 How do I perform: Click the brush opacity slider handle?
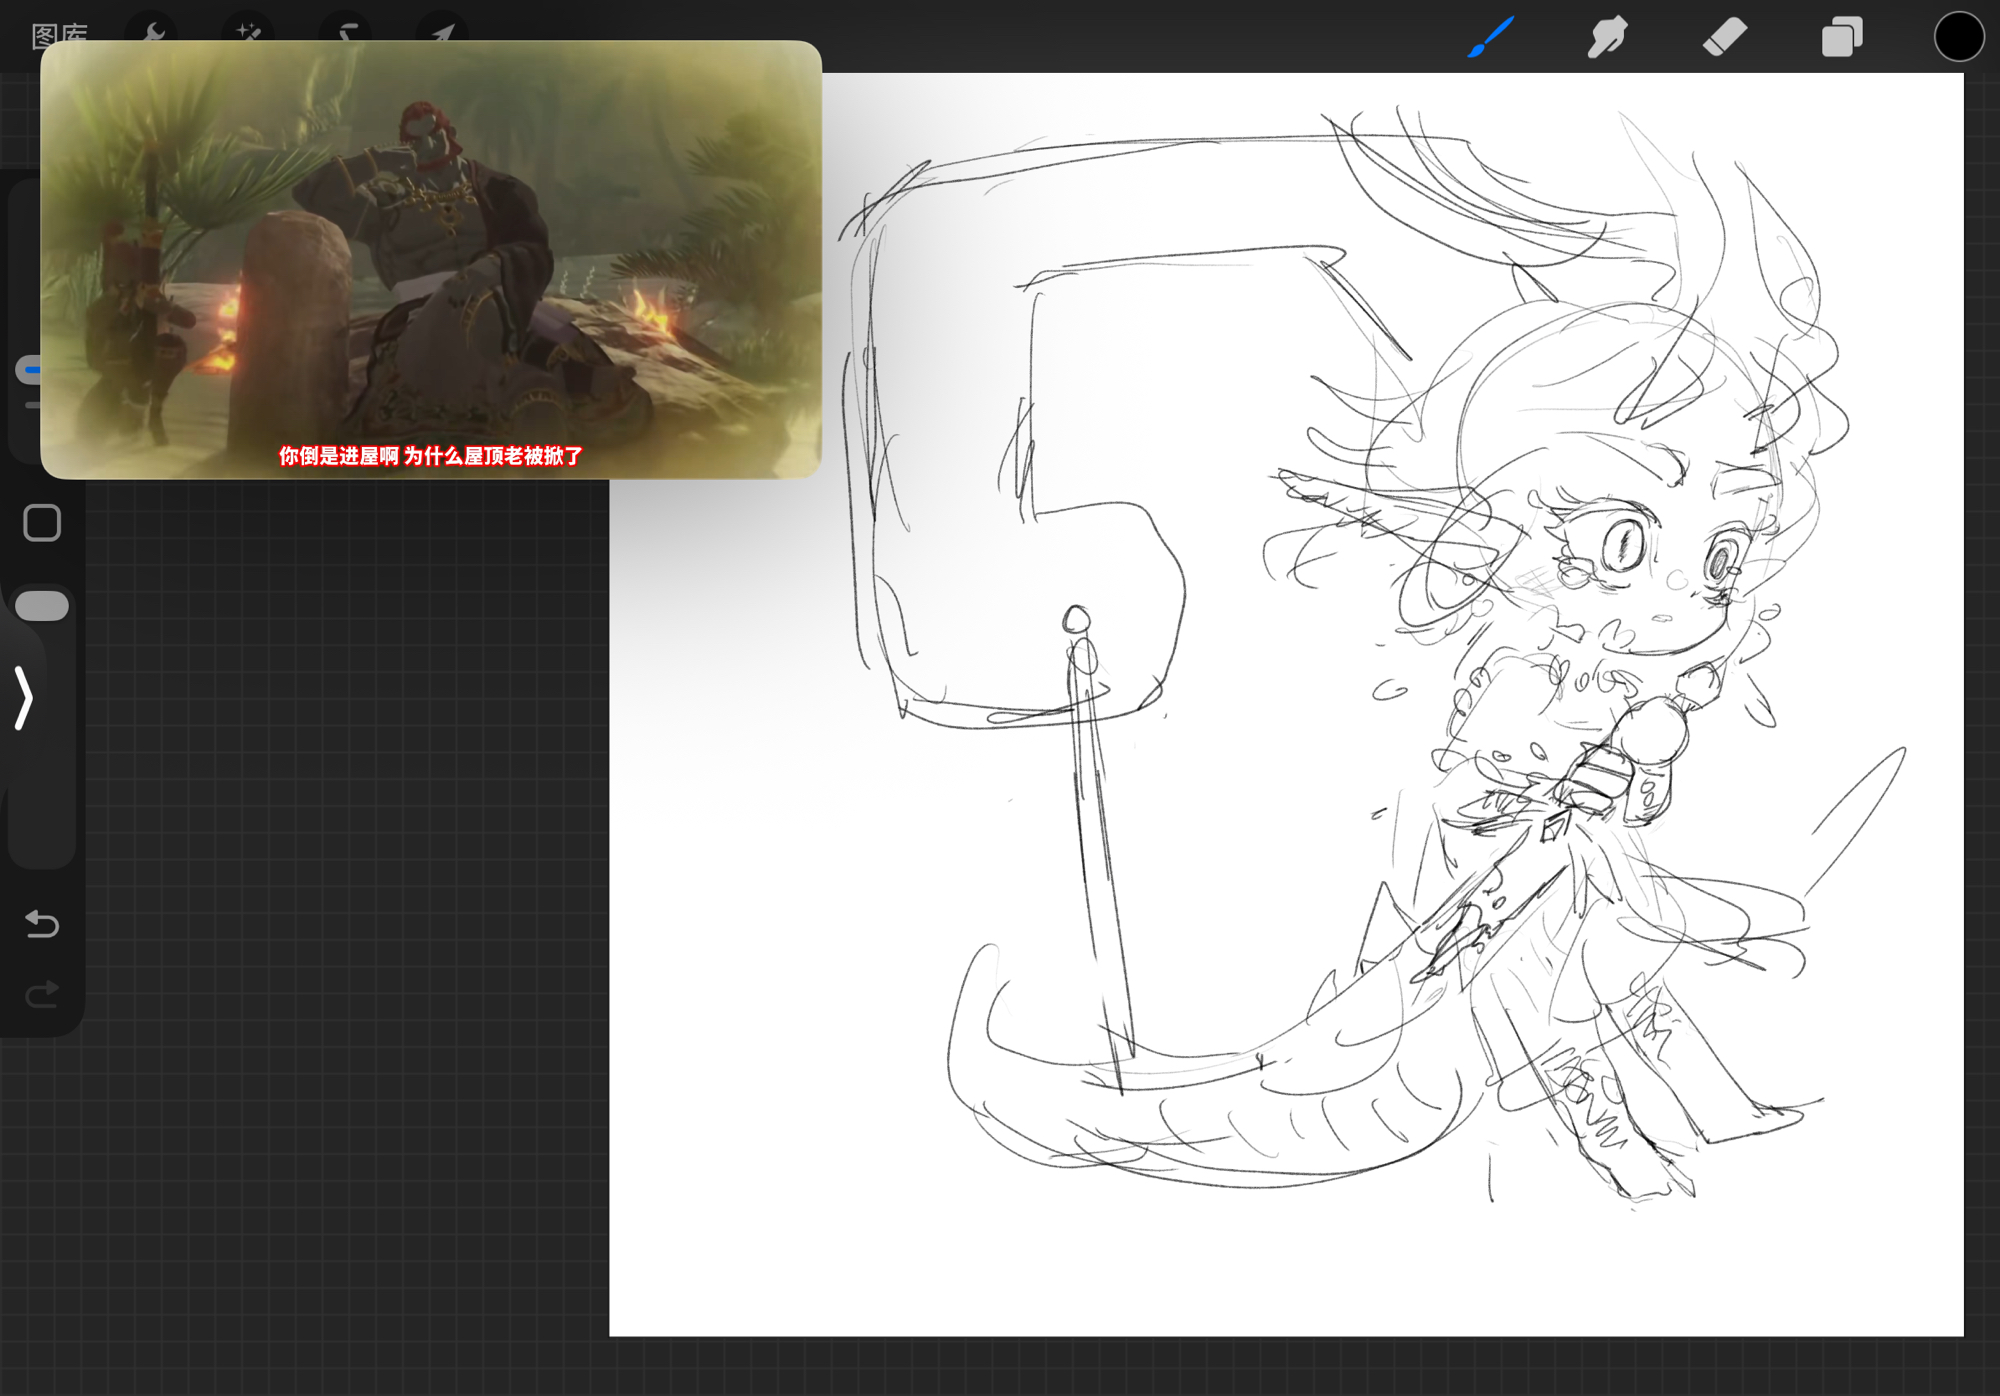[x=42, y=606]
